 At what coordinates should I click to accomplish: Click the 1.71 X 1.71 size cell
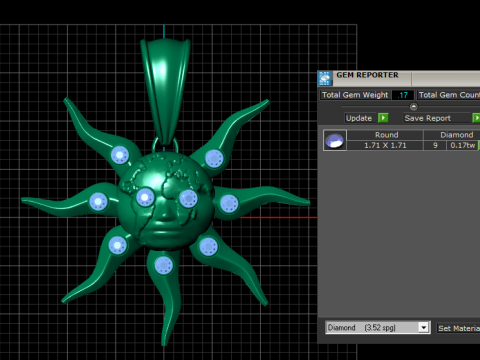[385, 145]
